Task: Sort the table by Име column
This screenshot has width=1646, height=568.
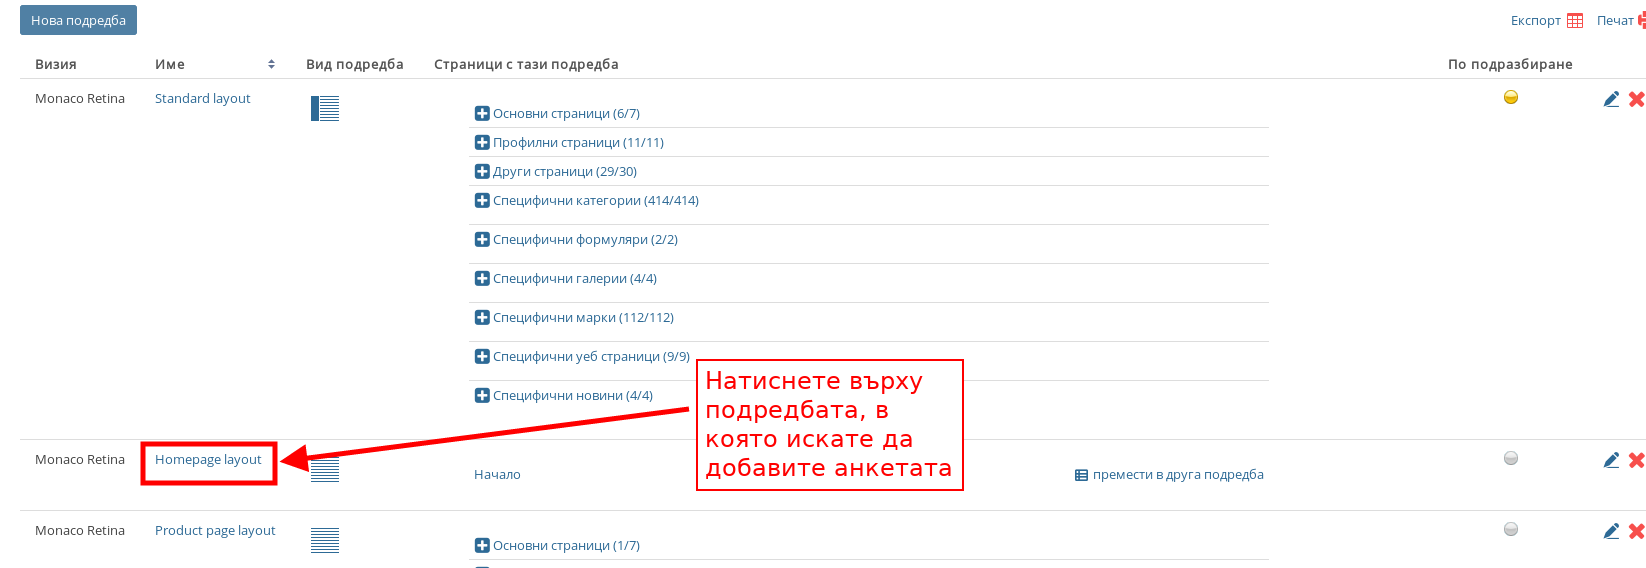Action: 271,64
